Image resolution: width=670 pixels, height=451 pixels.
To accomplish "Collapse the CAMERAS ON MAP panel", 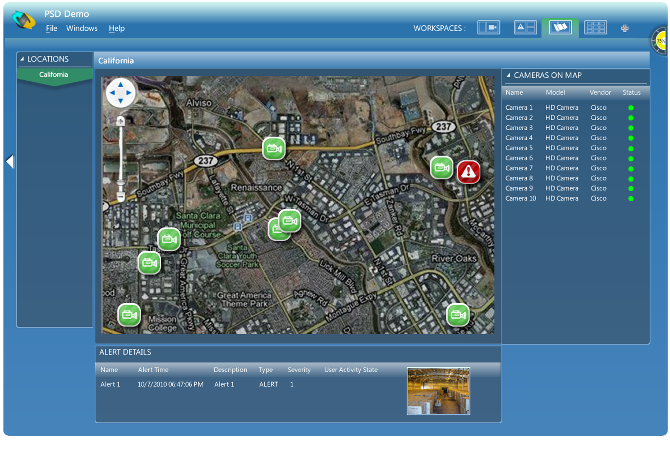I will pyautogui.click(x=508, y=75).
